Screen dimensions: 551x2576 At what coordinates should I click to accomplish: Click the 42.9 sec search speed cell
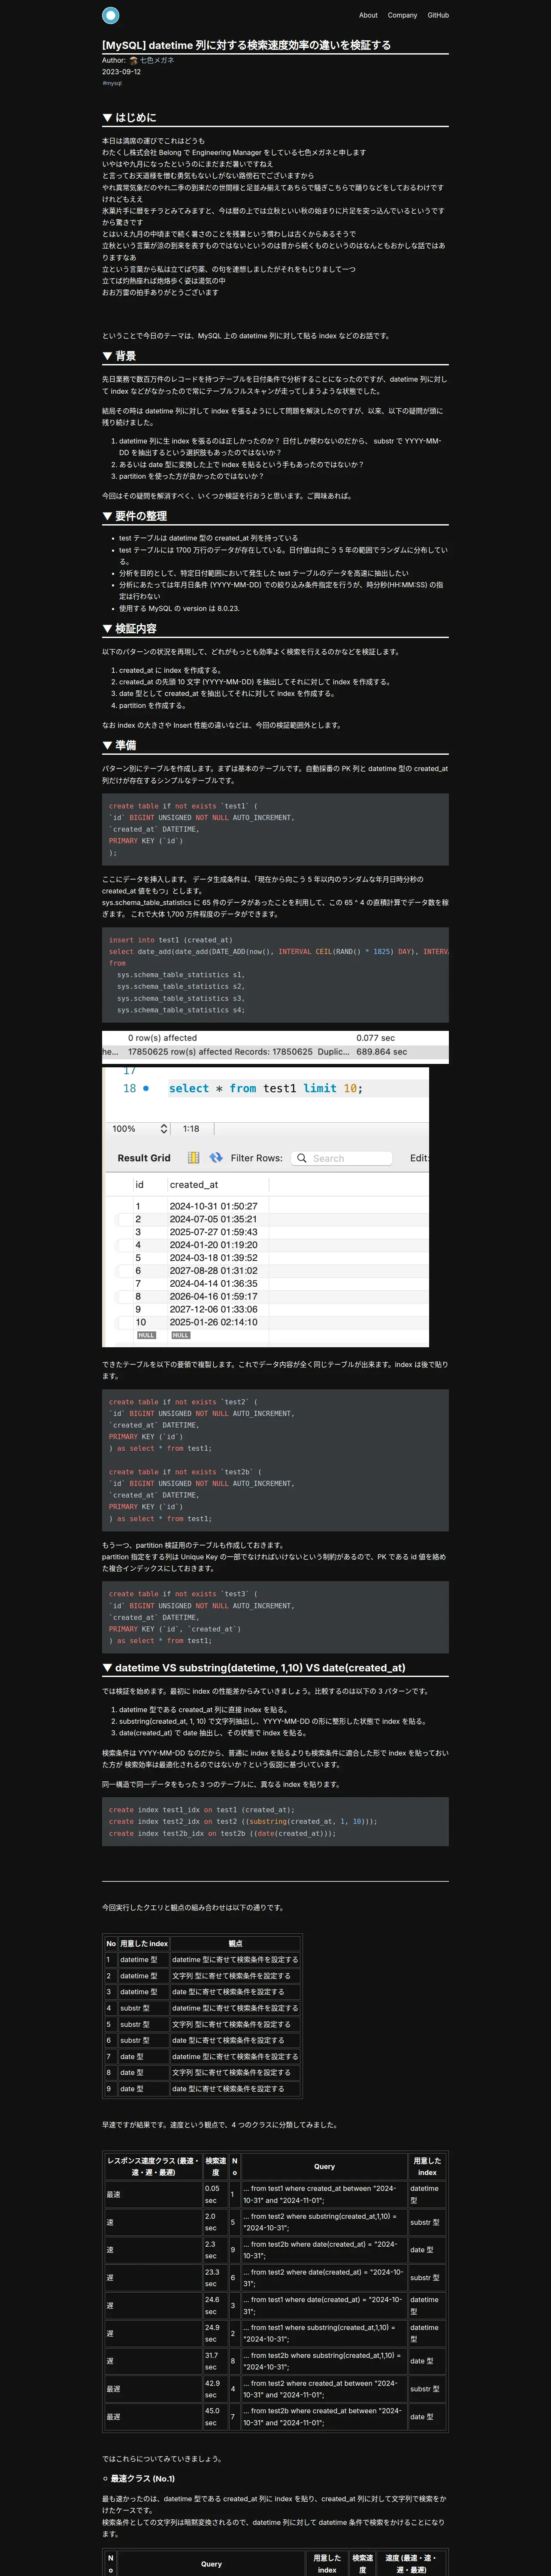pos(215,2389)
